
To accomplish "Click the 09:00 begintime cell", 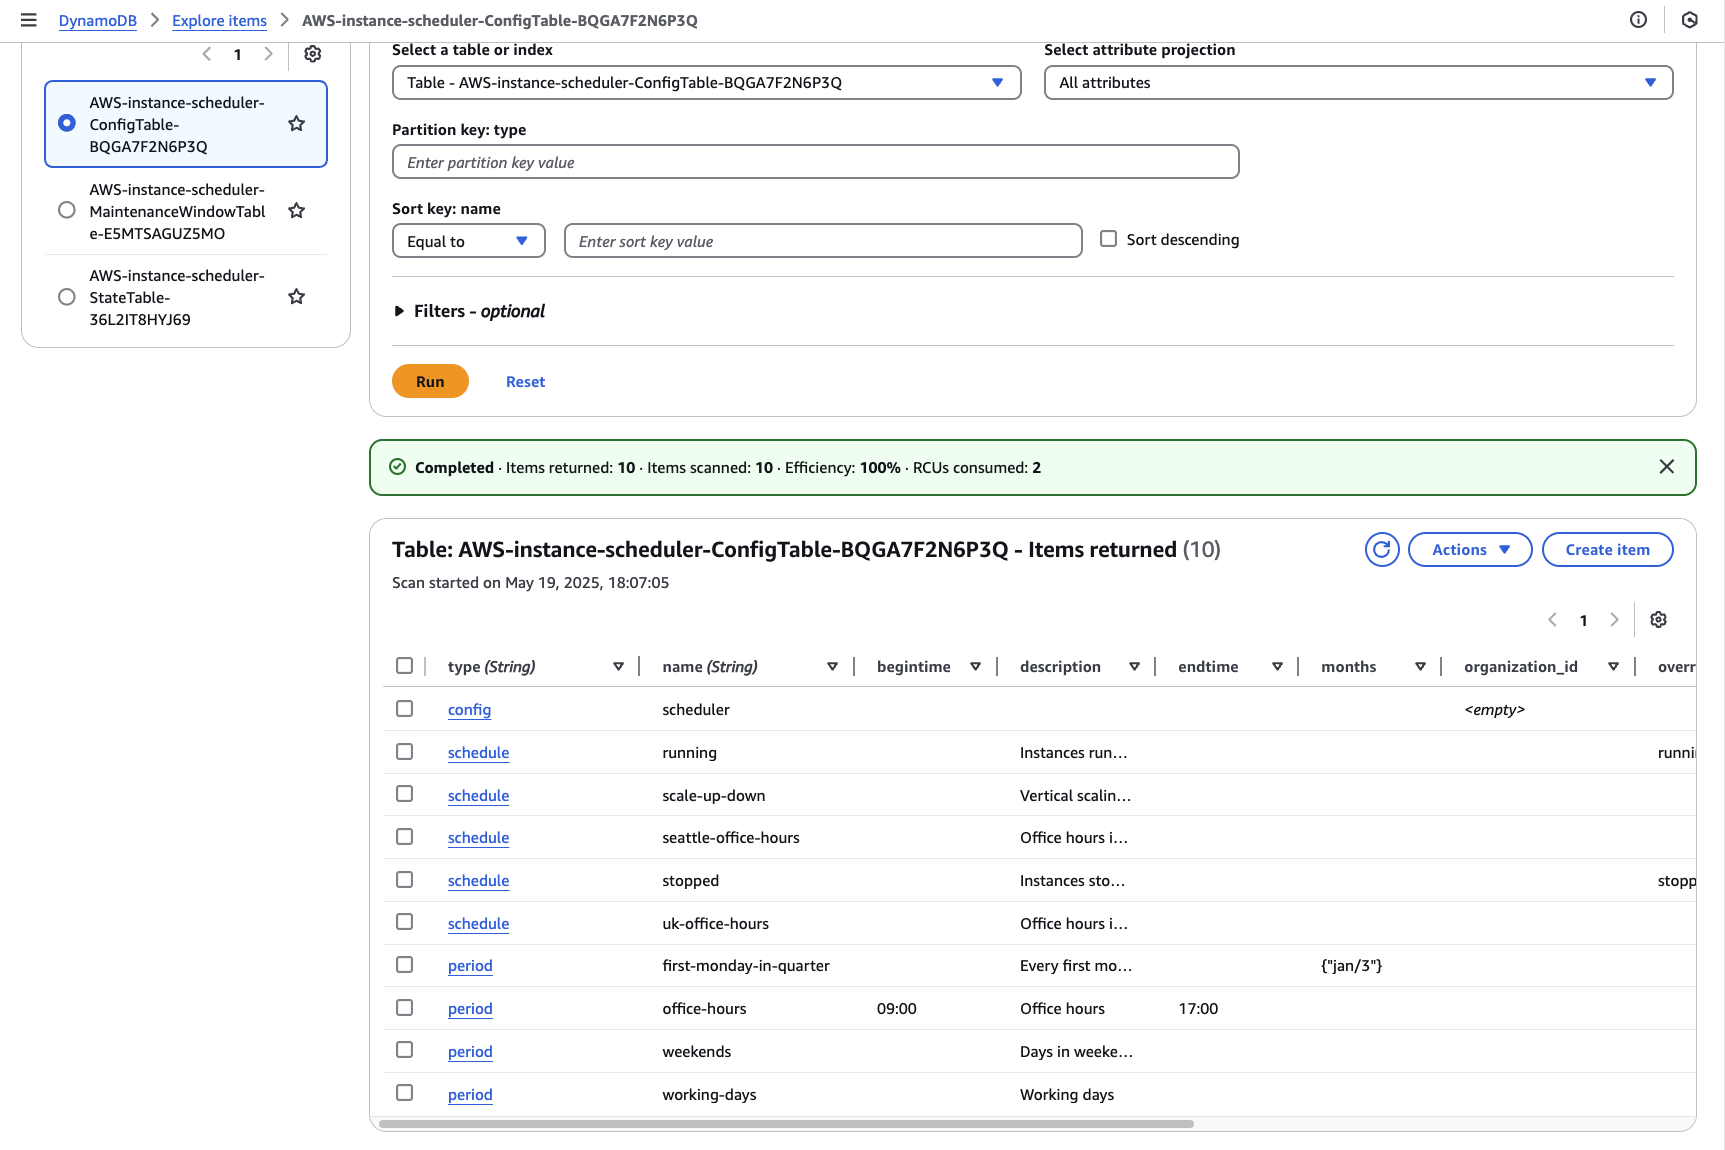I will pyautogui.click(x=896, y=1009).
